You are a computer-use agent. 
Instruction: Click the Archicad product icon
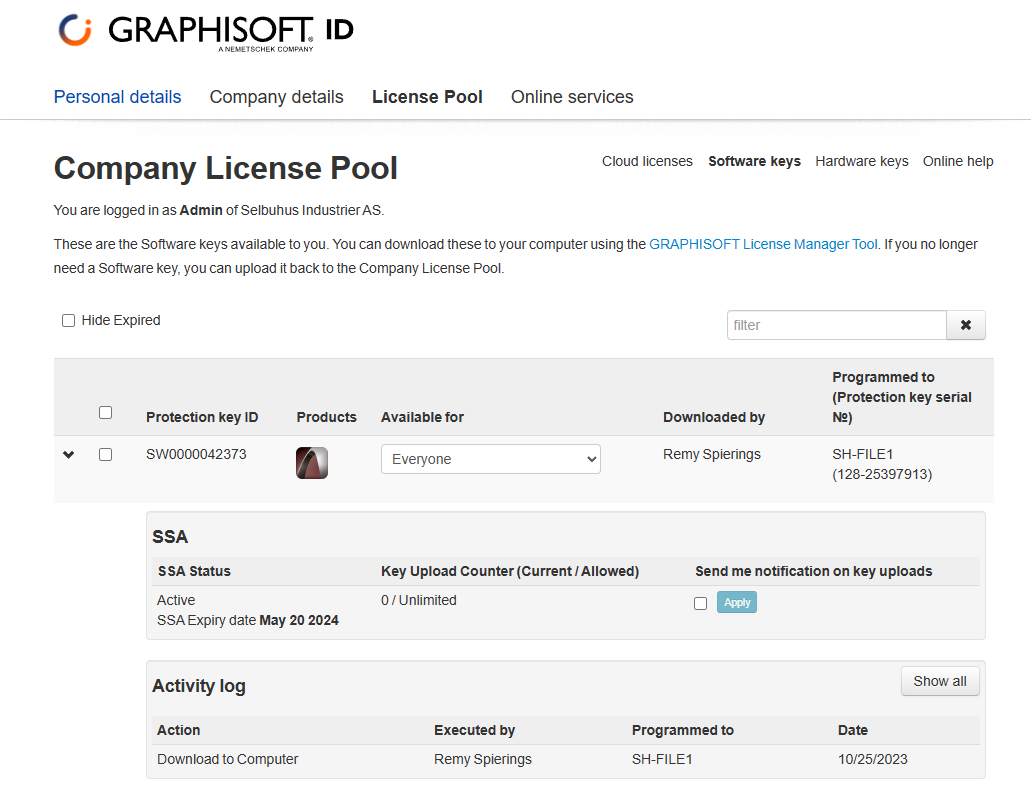pyautogui.click(x=312, y=462)
